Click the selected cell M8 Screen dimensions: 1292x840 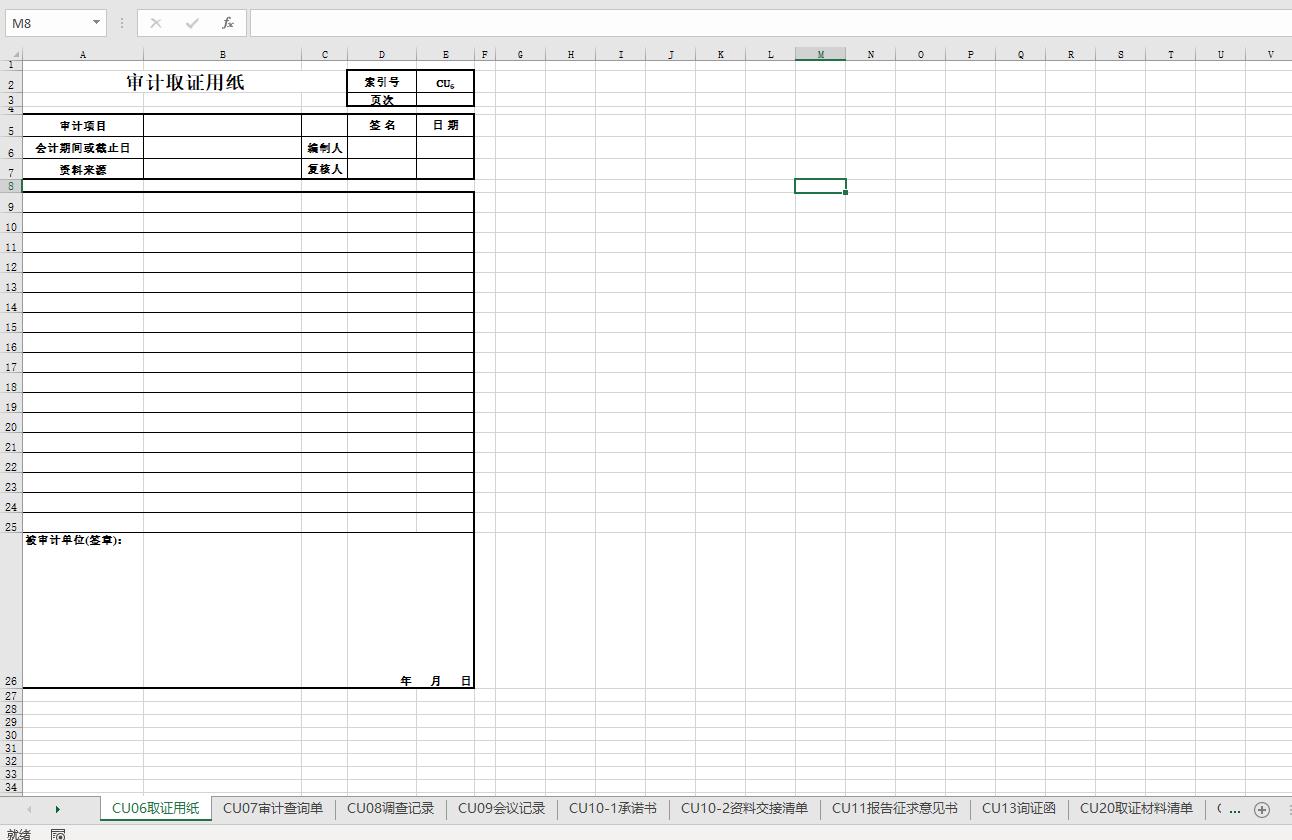(821, 186)
